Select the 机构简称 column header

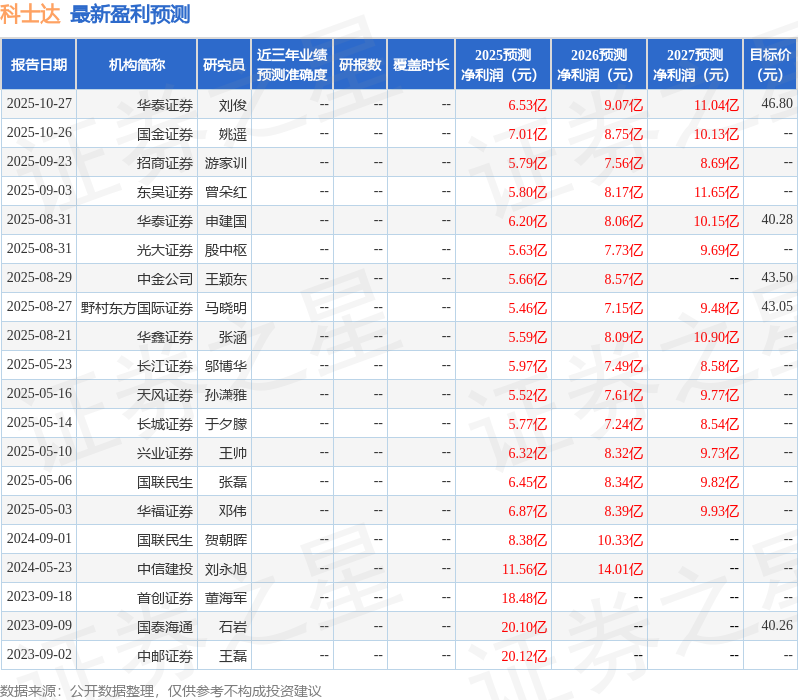(x=136, y=65)
